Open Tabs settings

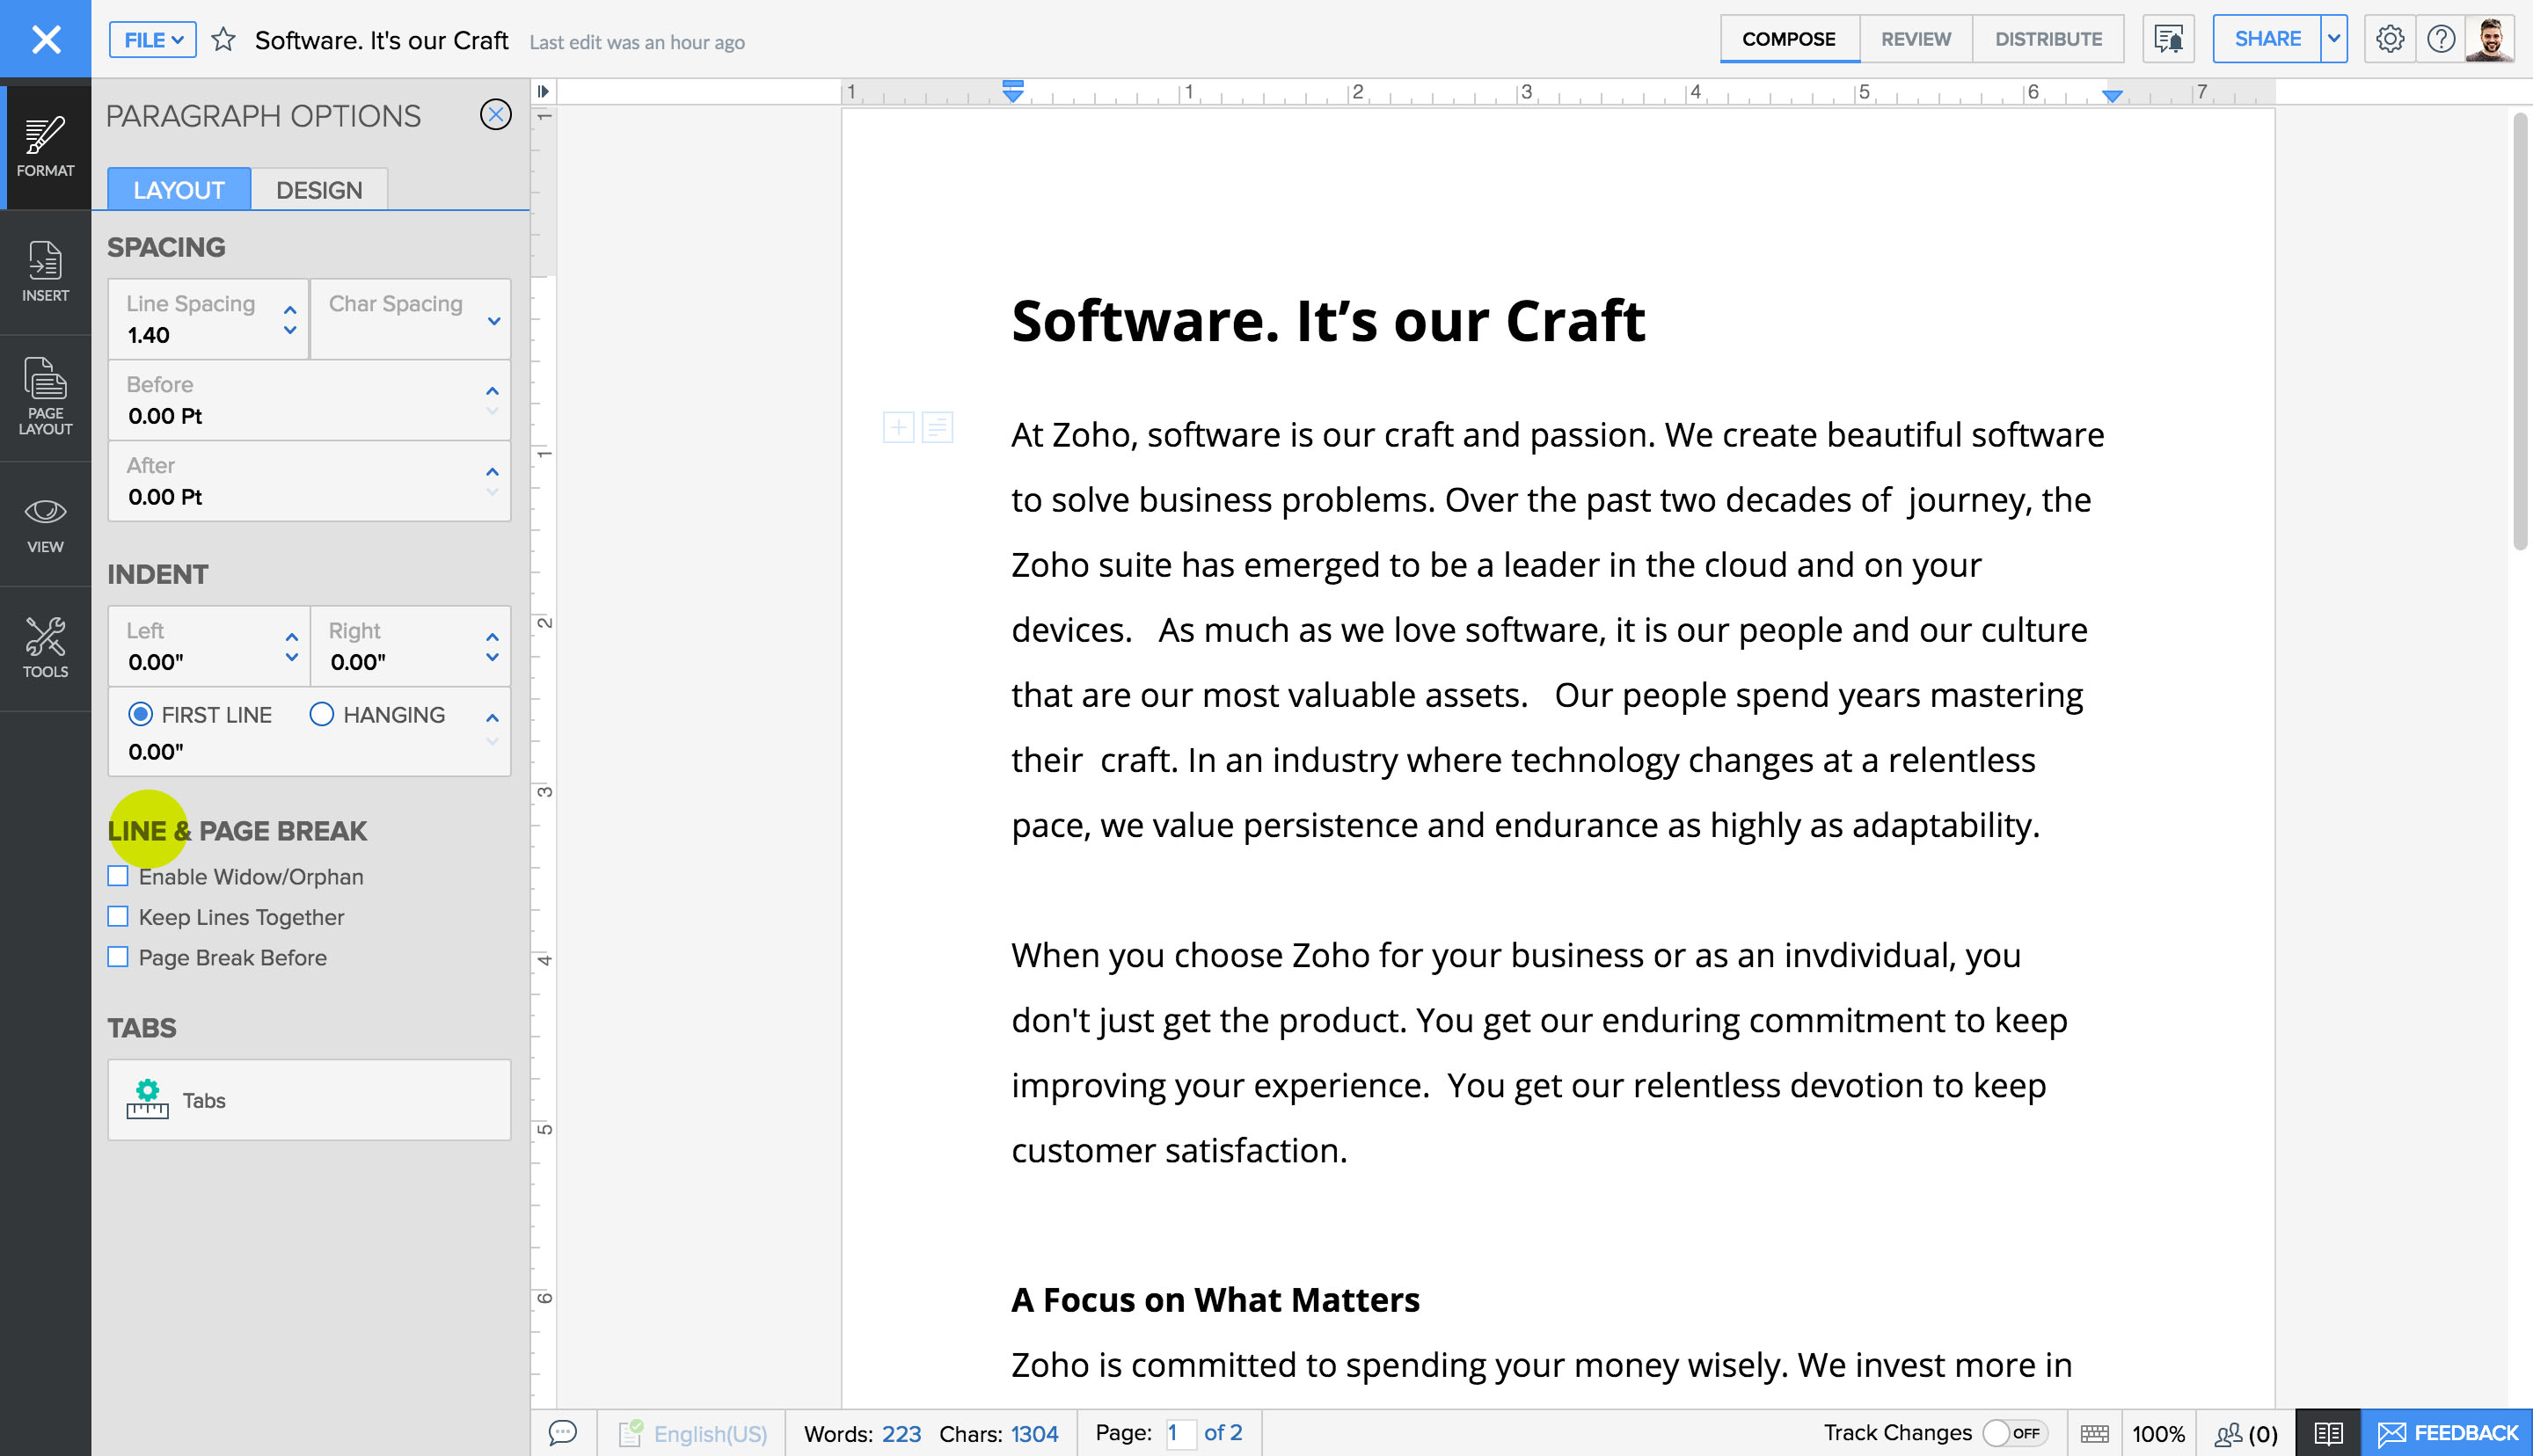[308, 1099]
